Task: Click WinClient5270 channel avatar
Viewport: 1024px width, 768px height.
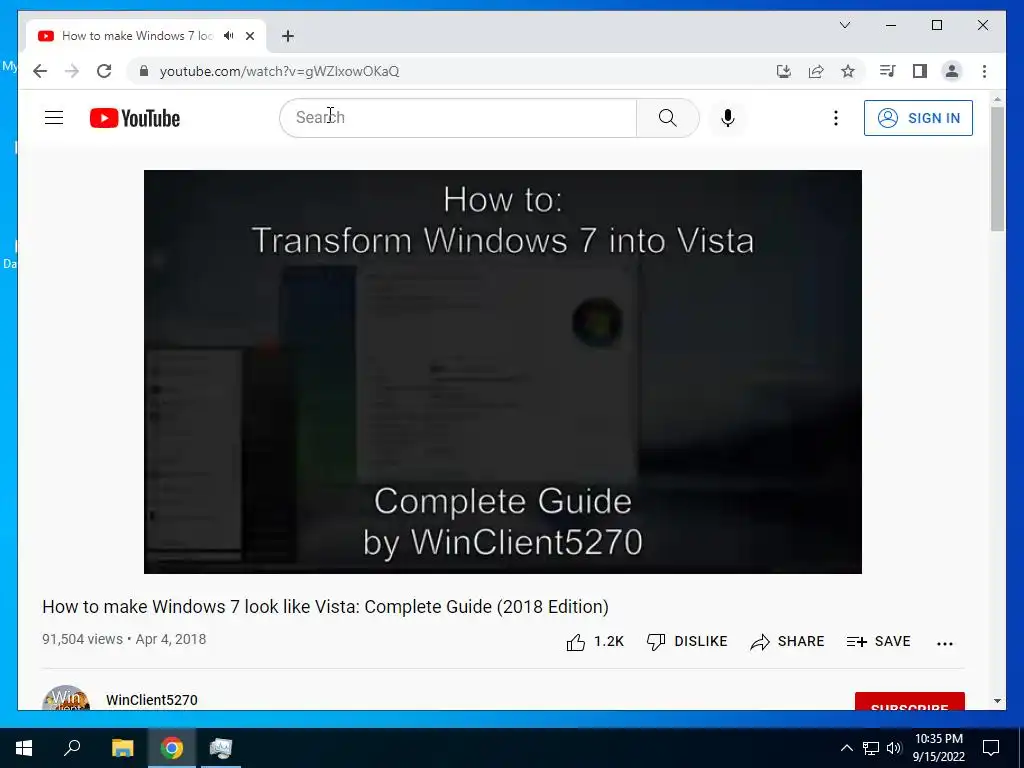Action: pos(66,697)
